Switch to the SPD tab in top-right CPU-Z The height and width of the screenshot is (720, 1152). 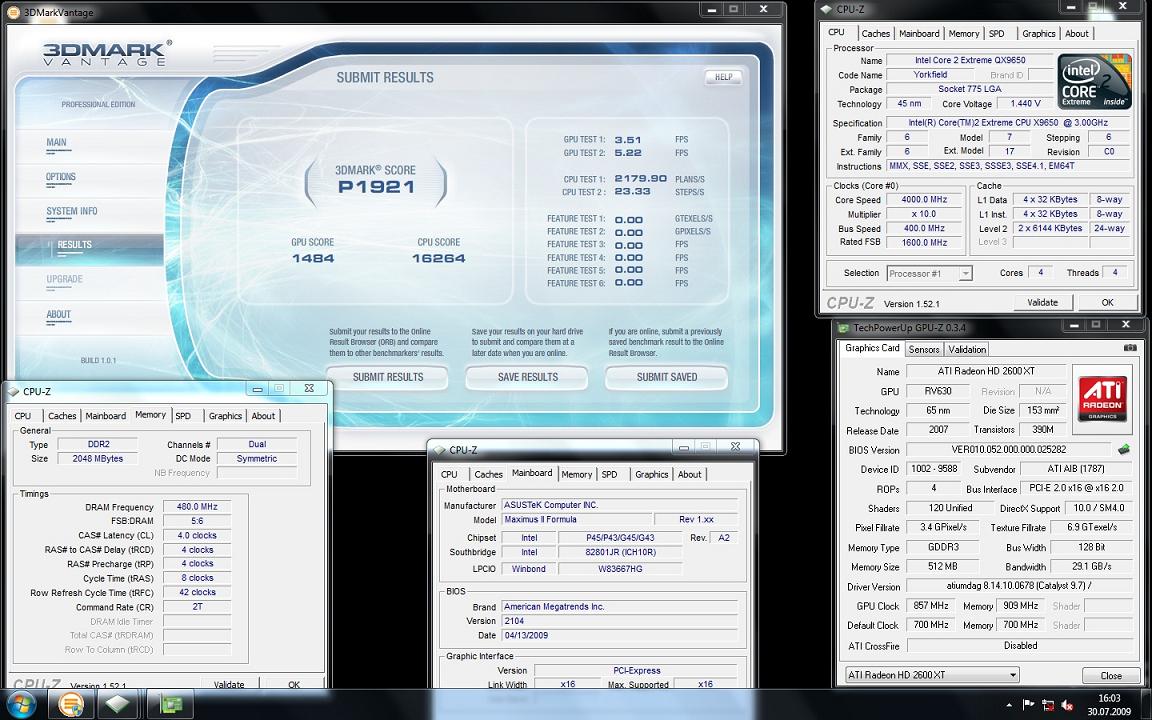click(x=996, y=34)
